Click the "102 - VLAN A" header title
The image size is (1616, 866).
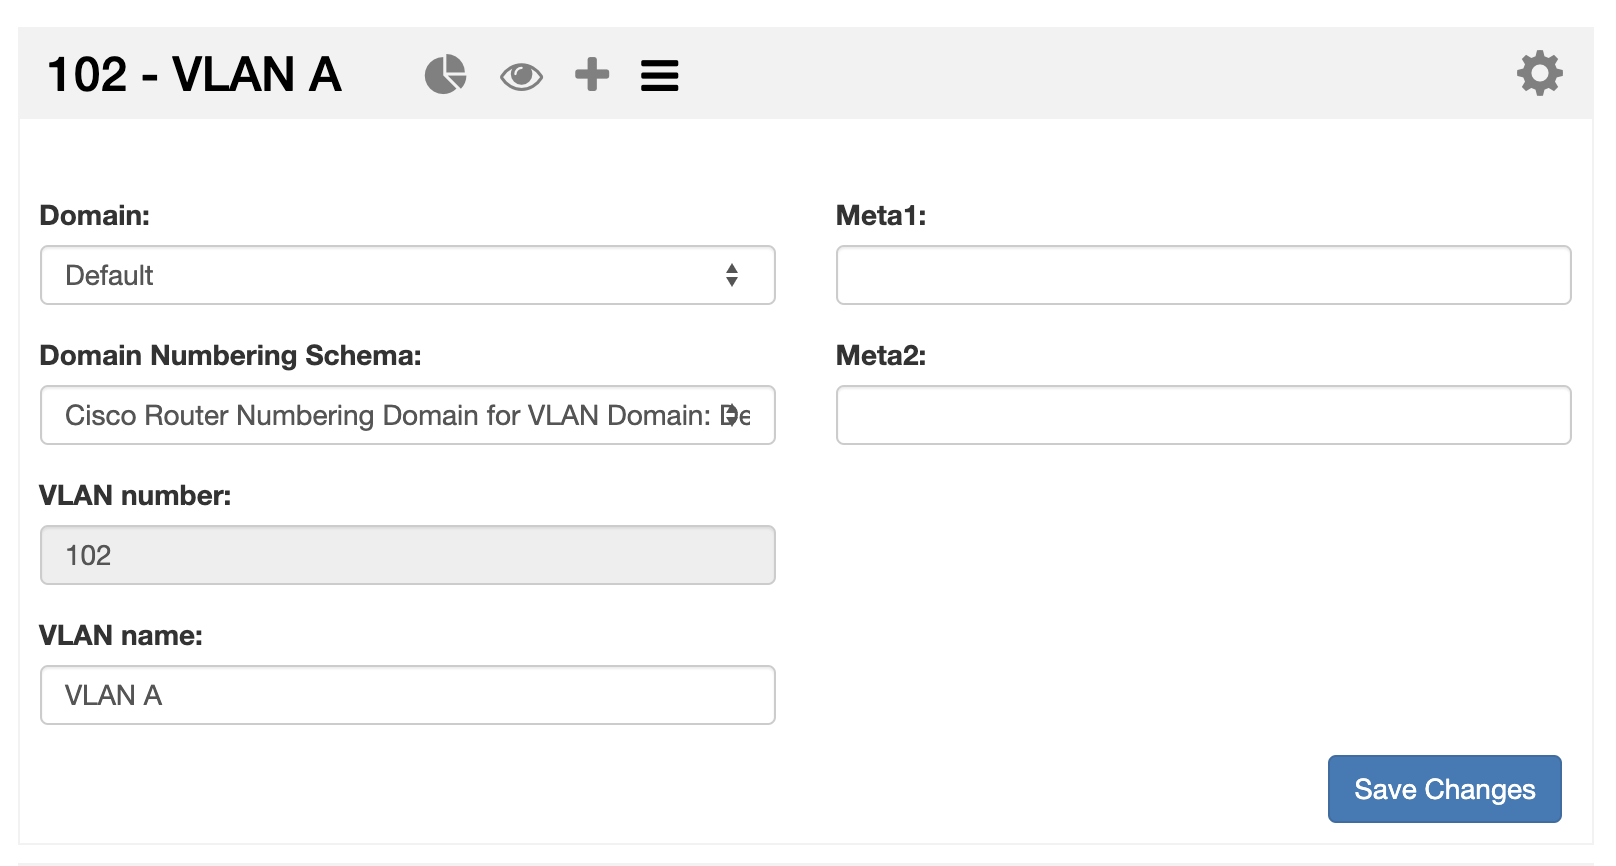pos(194,75)
